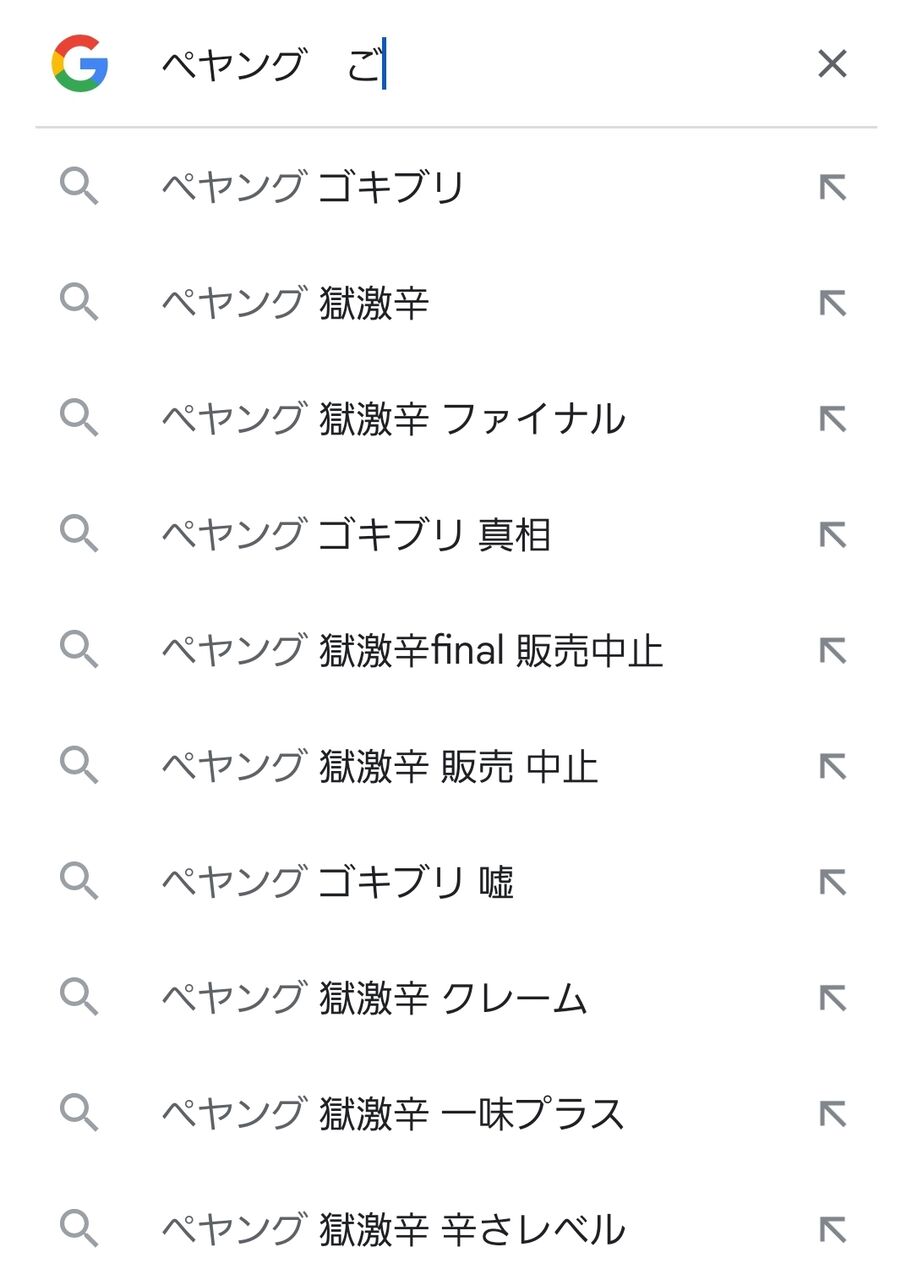This screenshot has height=1280, width=912.
Task: Tap the suggestion 獄激辛 一味プラス
Action: [x=393, y=1115]
